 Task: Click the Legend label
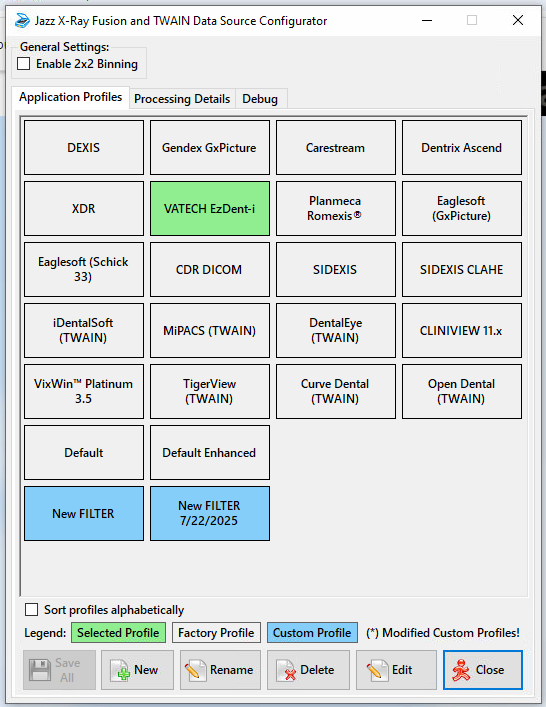point(45,633)
